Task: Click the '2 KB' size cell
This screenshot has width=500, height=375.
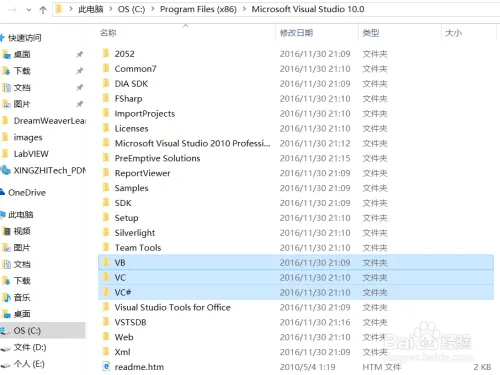Action: tap(482, 367)
